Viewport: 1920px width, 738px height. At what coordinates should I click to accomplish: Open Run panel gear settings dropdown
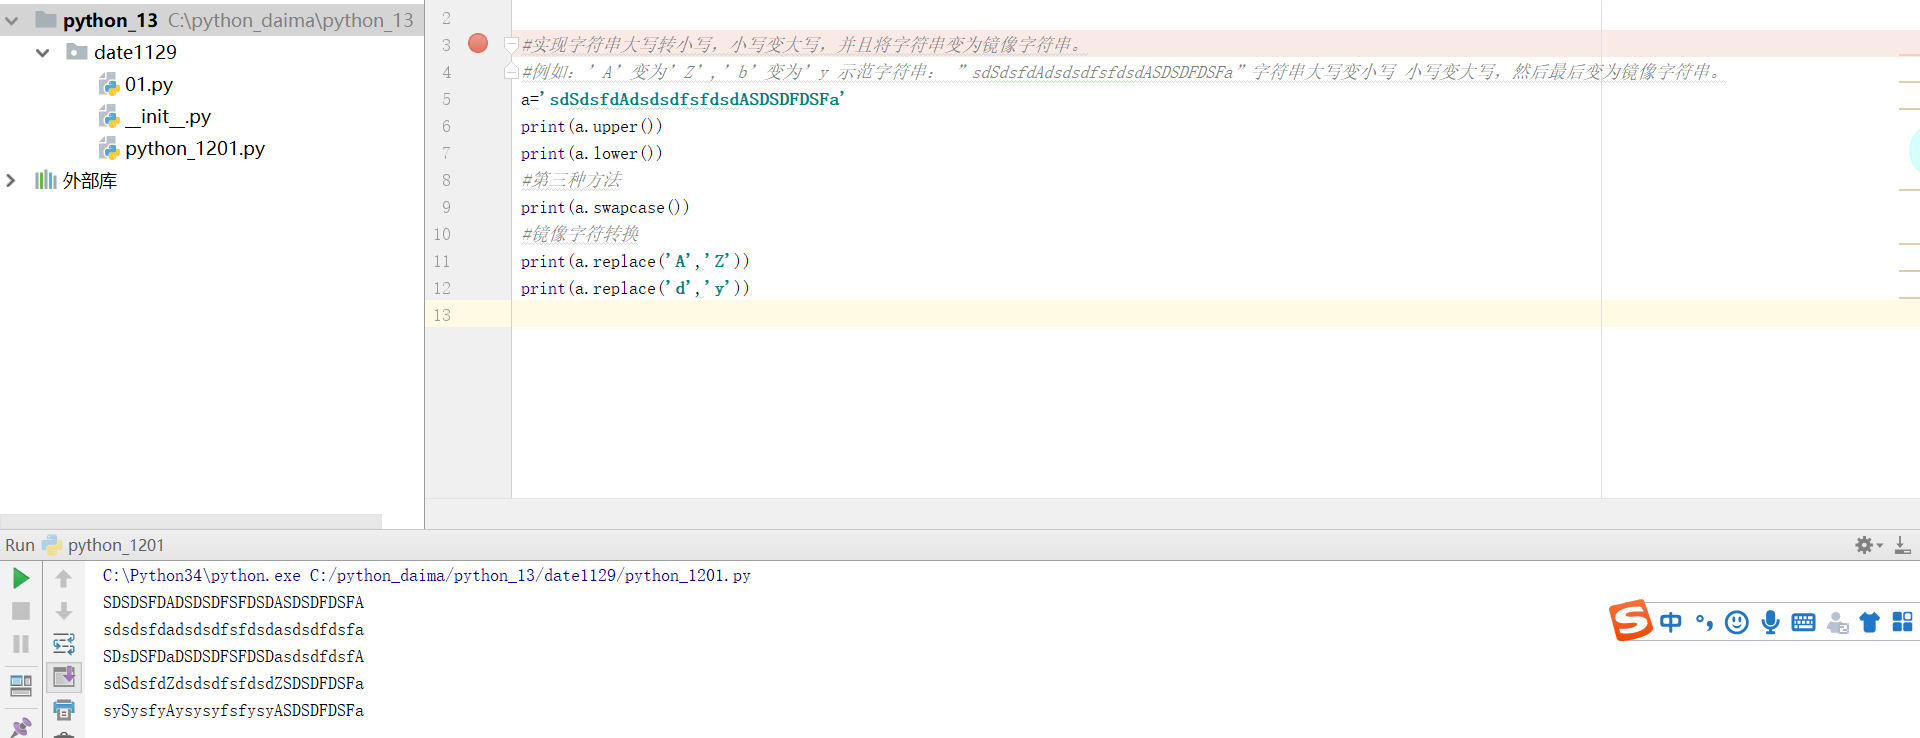(1867, 545)
